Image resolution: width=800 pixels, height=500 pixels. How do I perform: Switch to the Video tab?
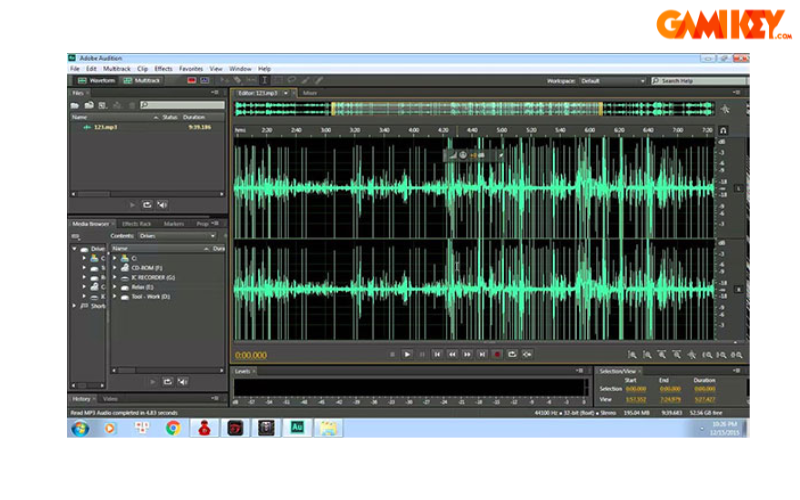tap(110, 399)
